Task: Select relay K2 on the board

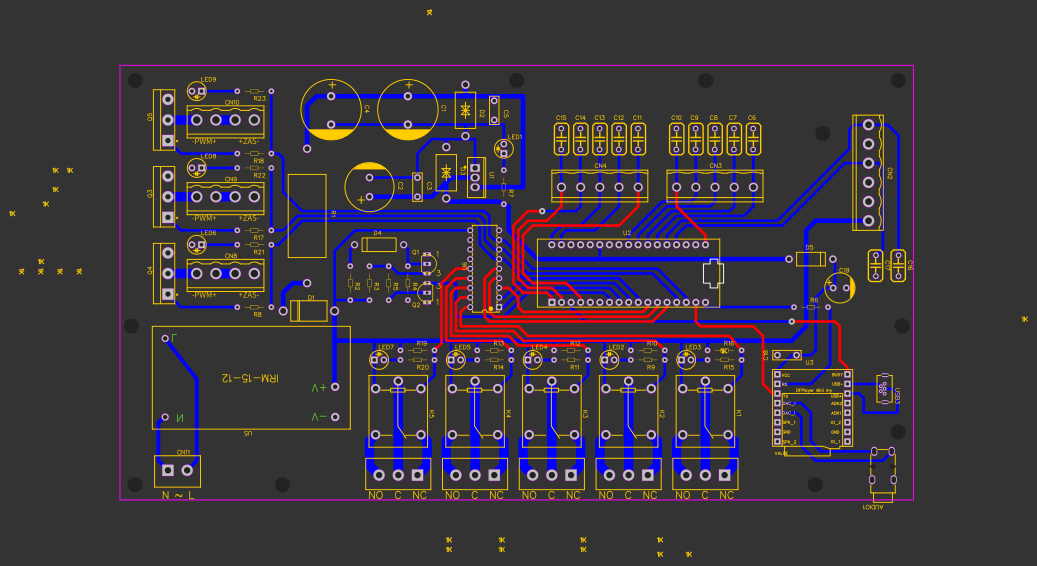Action: click(x=628, y=413)
